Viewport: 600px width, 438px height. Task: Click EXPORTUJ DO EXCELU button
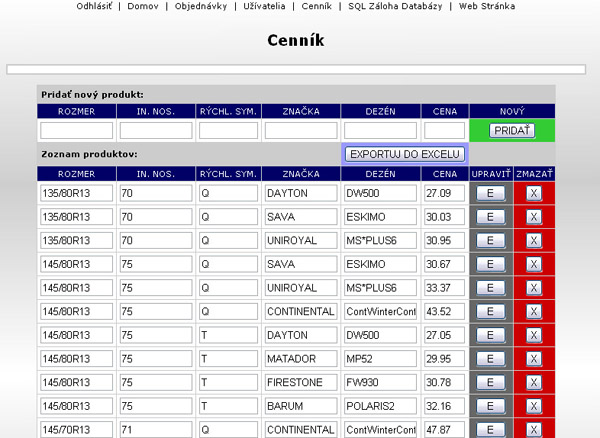(x=405, y=154)
